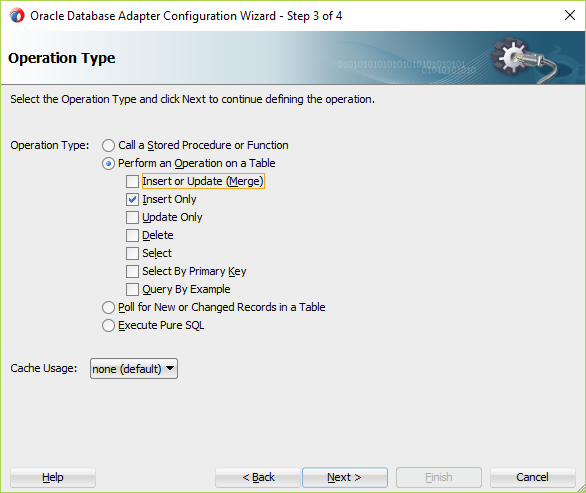Click the Help button
The width and height of the screenshot is (586, 493).
[53, 477]
